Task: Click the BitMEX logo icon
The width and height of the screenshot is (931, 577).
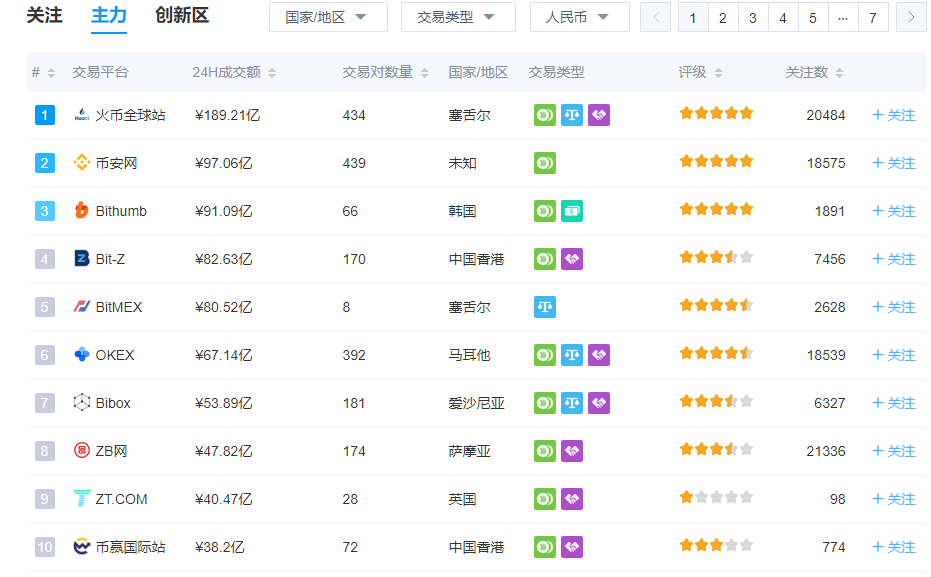Action: pyautogui.click(x=81, y=306)
